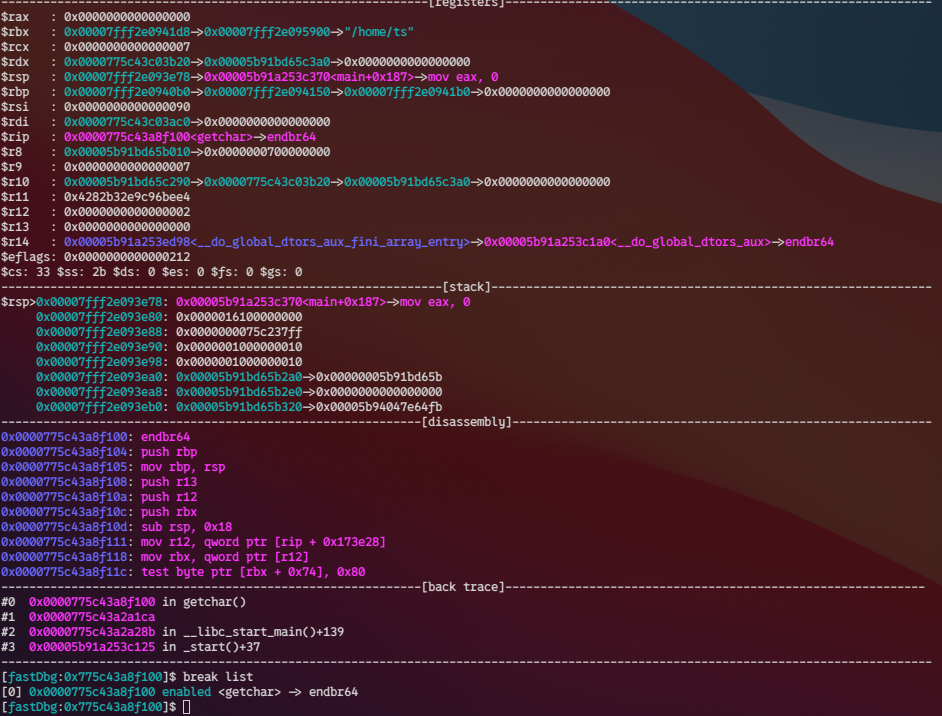This screenshot has width=942, height=716.
Task: Click the segment registers line with $cs
Action: pos(151,272)
